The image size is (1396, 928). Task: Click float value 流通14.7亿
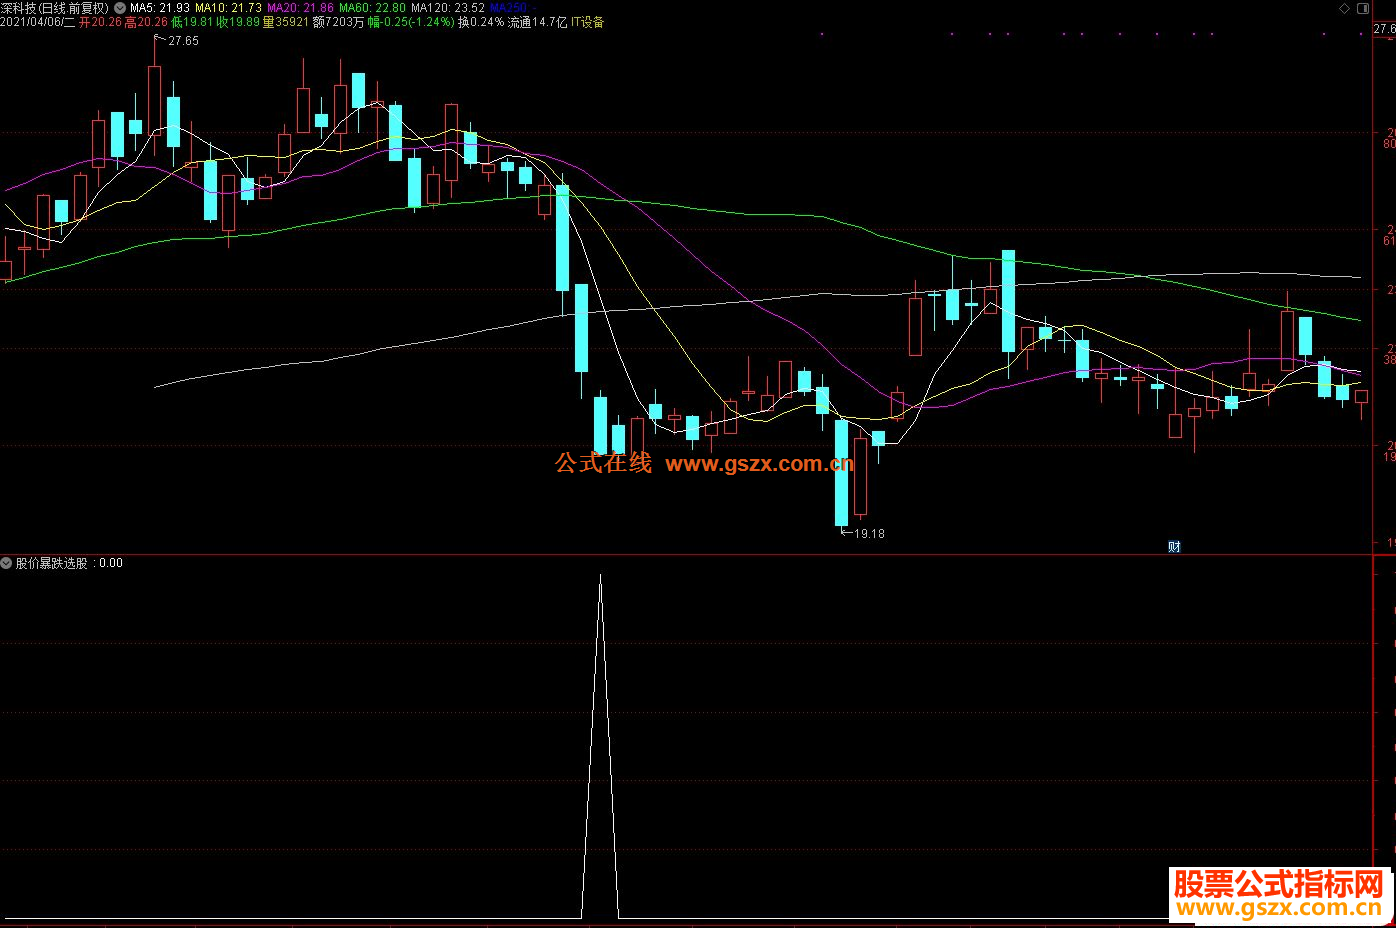[x=537, y=22]
